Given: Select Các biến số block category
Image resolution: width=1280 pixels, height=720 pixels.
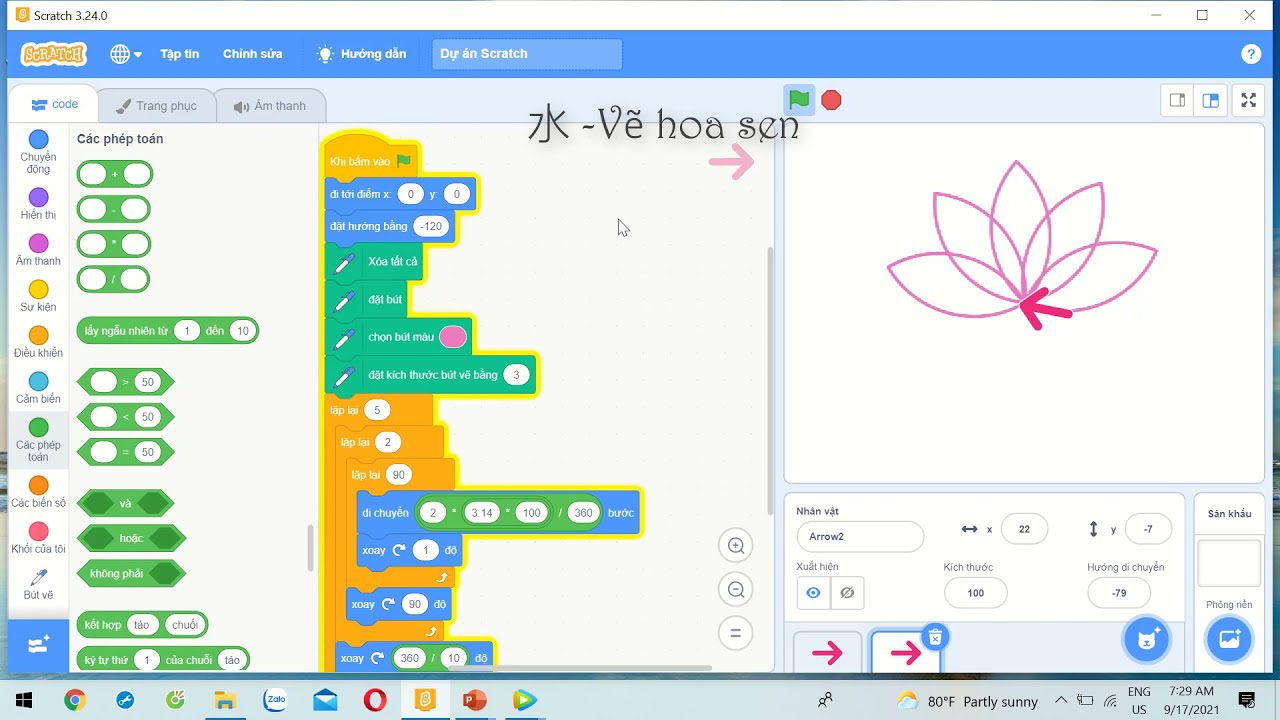Looking at the screenshot, I should pyautogui.click(x=38, y=492).
